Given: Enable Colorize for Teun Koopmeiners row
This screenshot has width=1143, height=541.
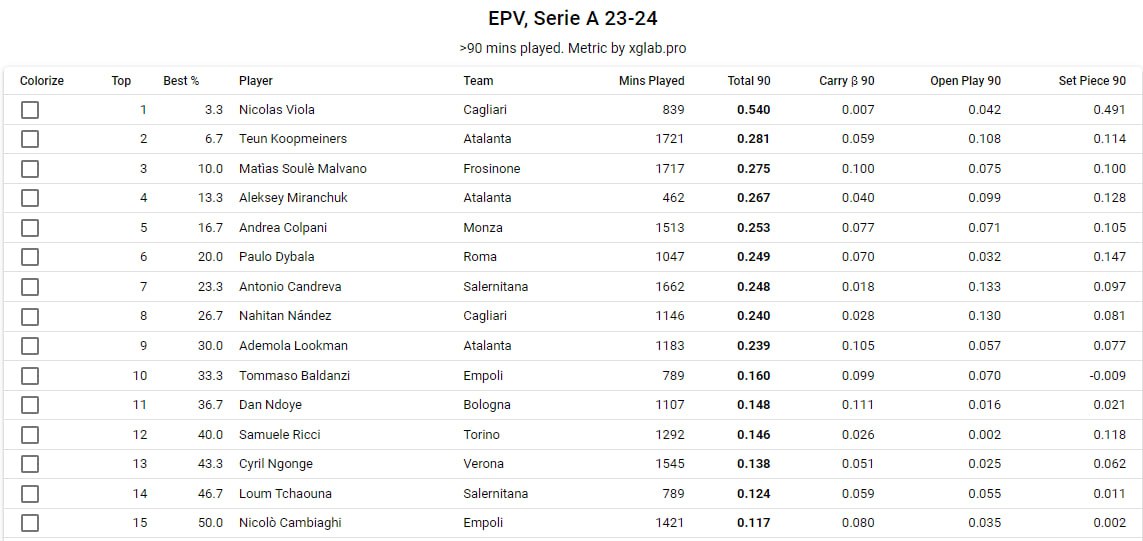Looking at the screenshot, I should (30, 139).
